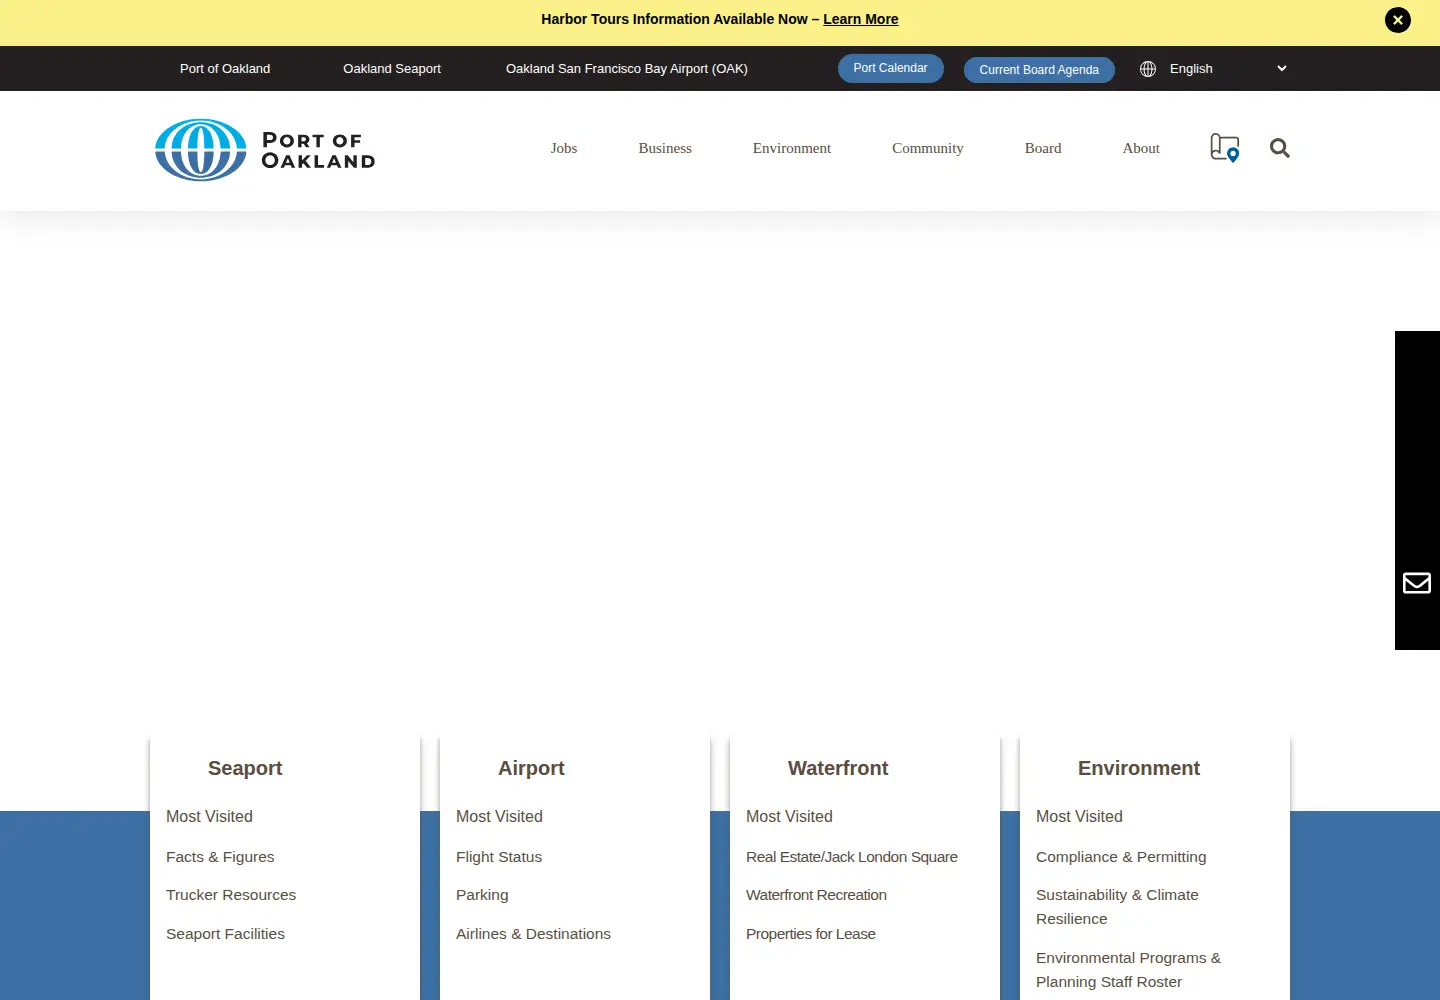Open the Board menu
Image resolution: width=1440 pixels, height=1000 pixels.
pos(1043,148)
